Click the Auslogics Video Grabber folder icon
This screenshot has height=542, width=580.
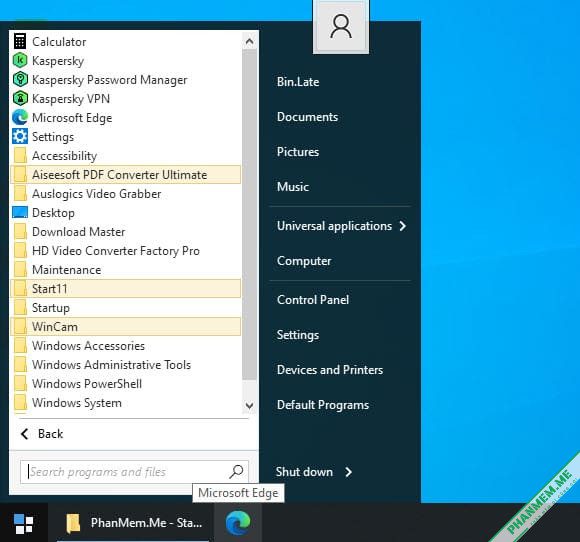20,193
